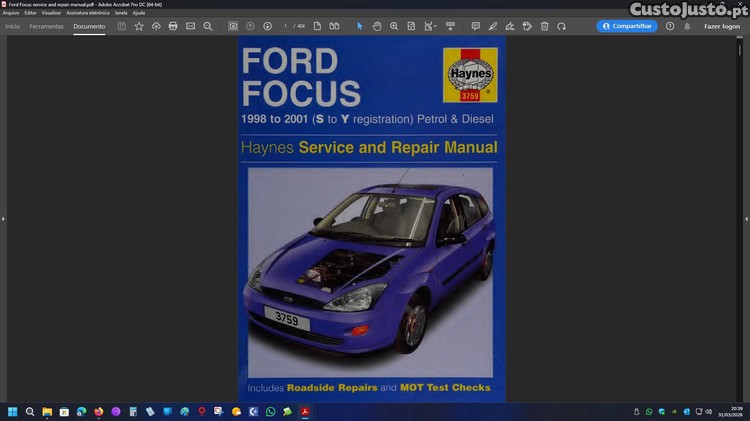Click the Fazer logon link
The height and width of the screenshot is (421, 750).
721,26
